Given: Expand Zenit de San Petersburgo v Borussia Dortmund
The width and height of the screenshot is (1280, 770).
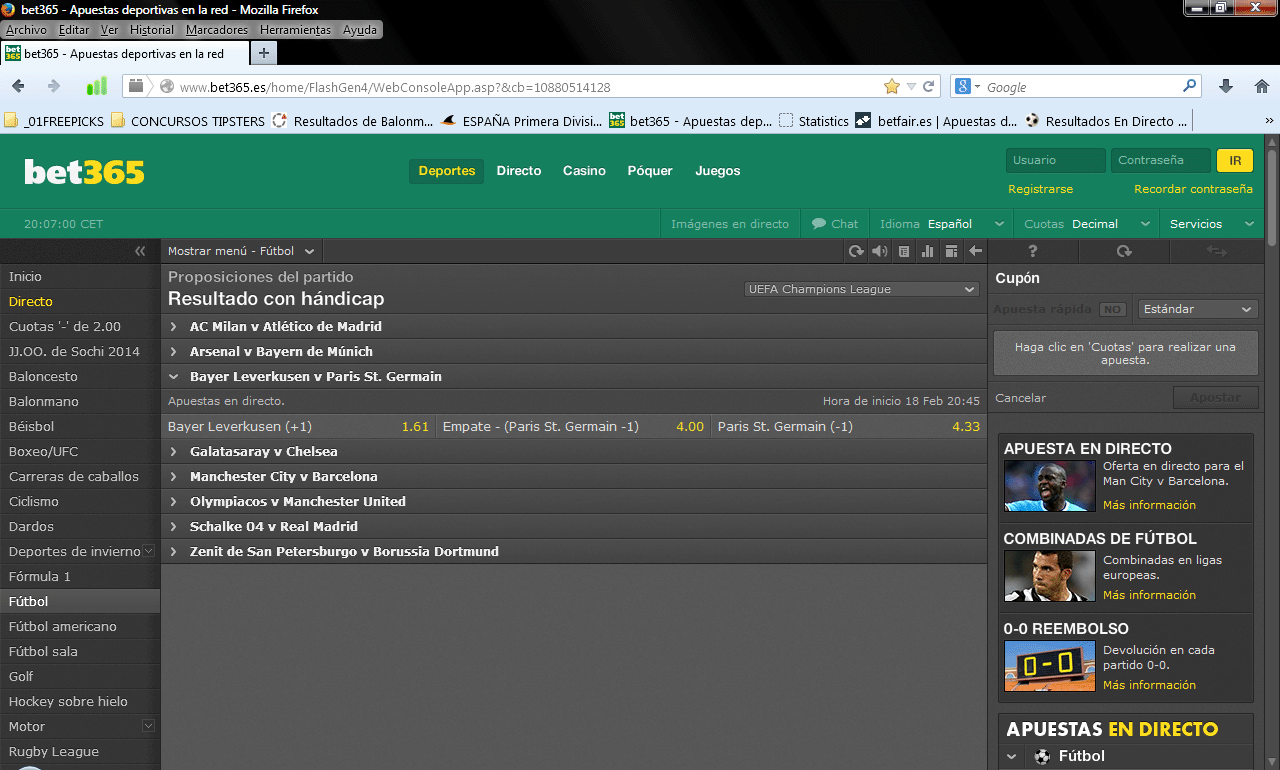Looking at the screenshot, I should (574, 551).
